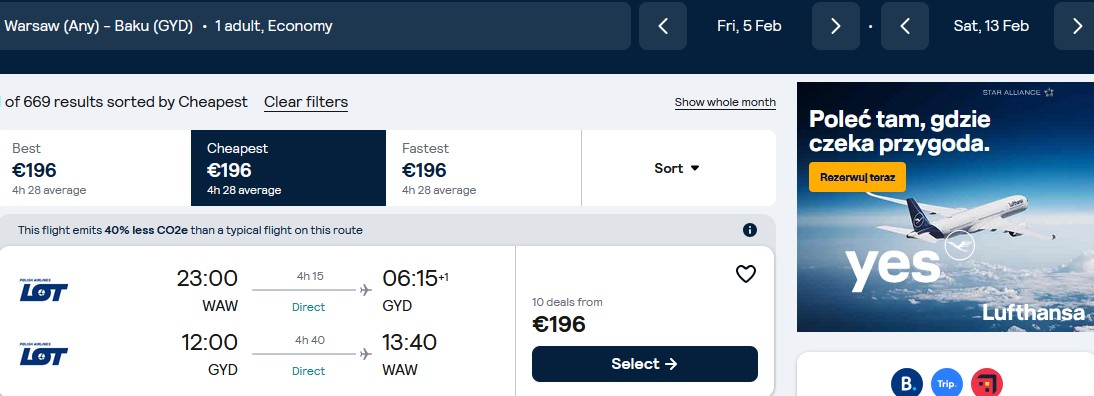Clear filters link
1094x396 pixels.
point(306,102)
